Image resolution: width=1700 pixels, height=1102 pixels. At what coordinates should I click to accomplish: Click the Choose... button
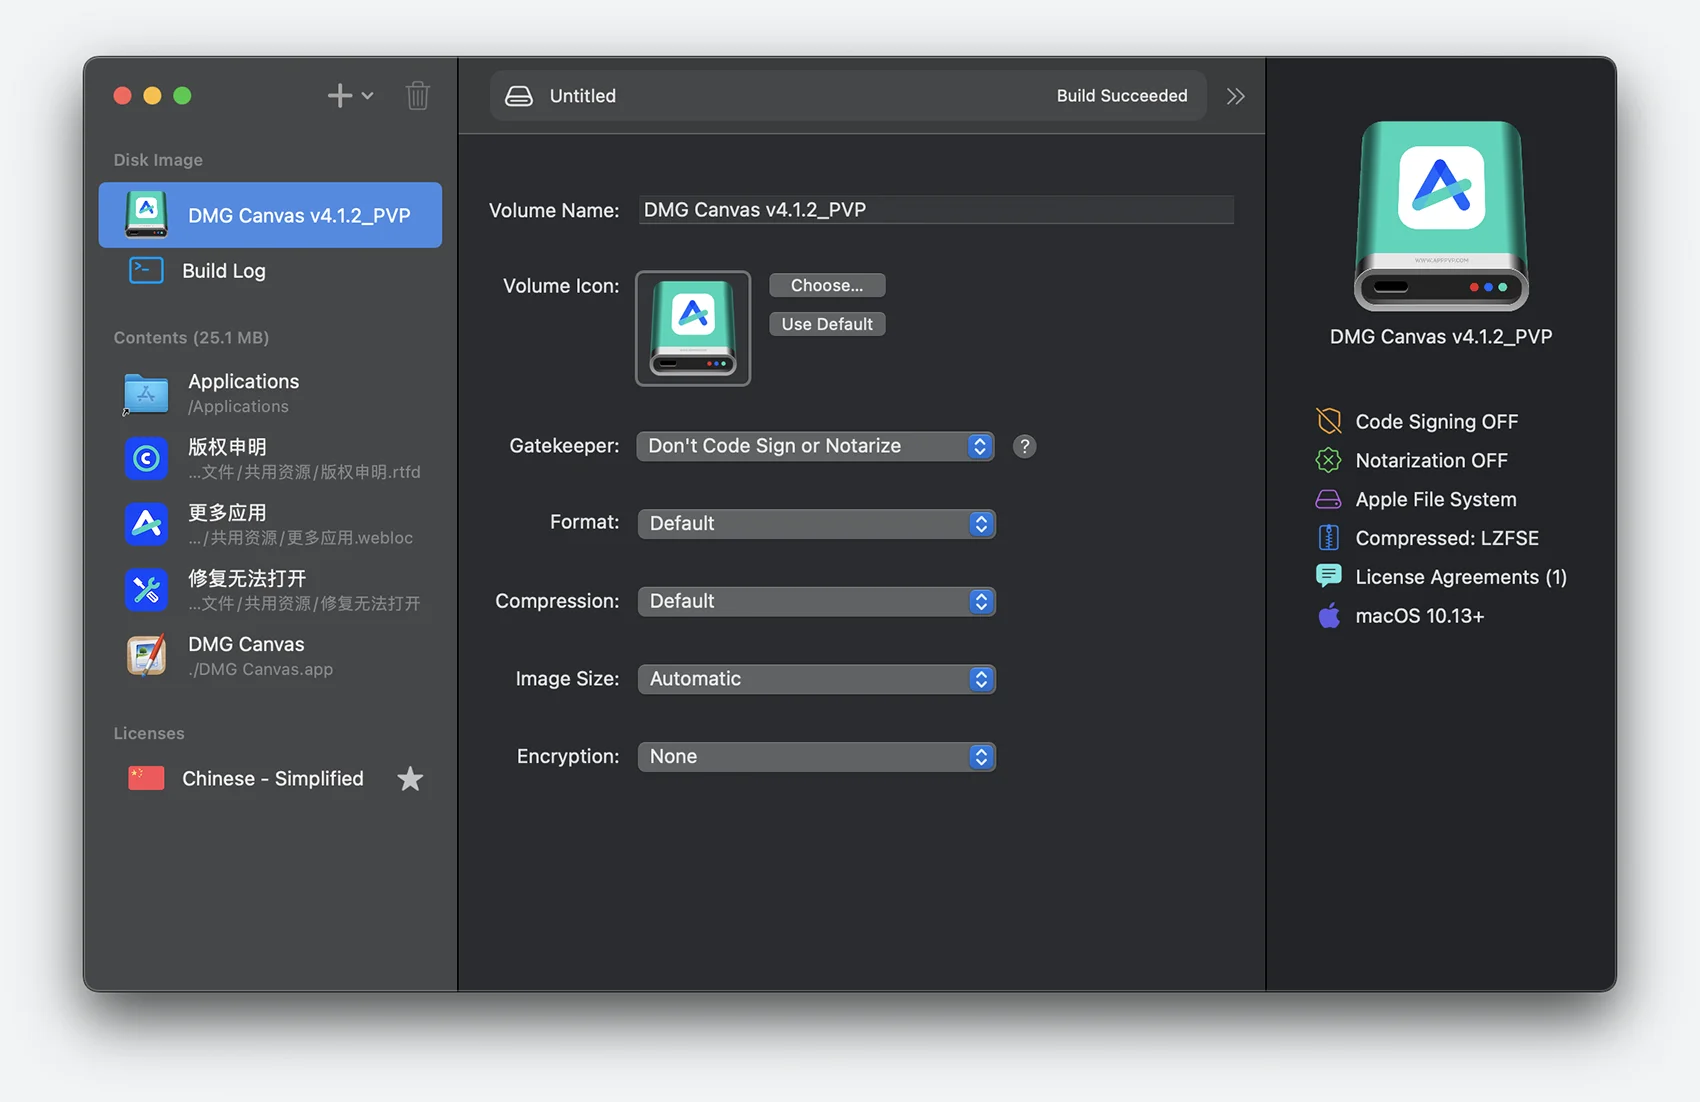827,285
